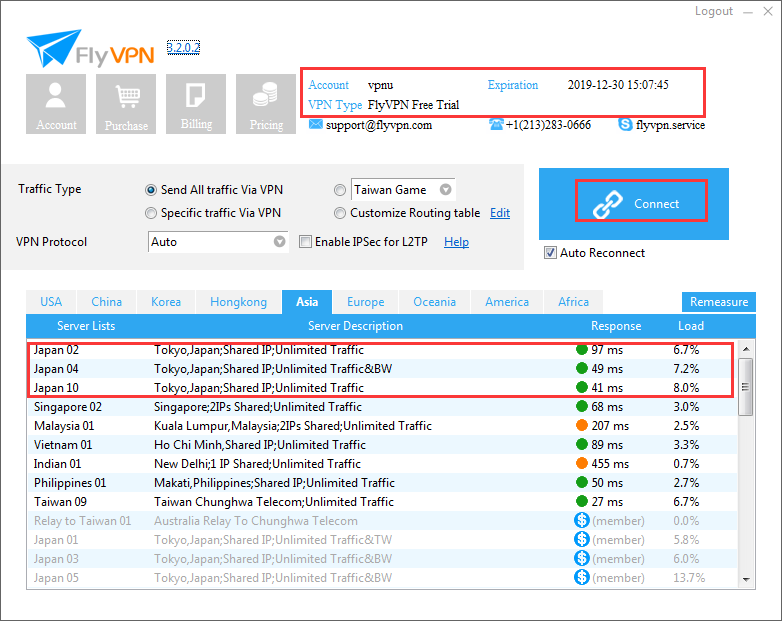
Task: Open the Account icon button
Action: [56, 104]
